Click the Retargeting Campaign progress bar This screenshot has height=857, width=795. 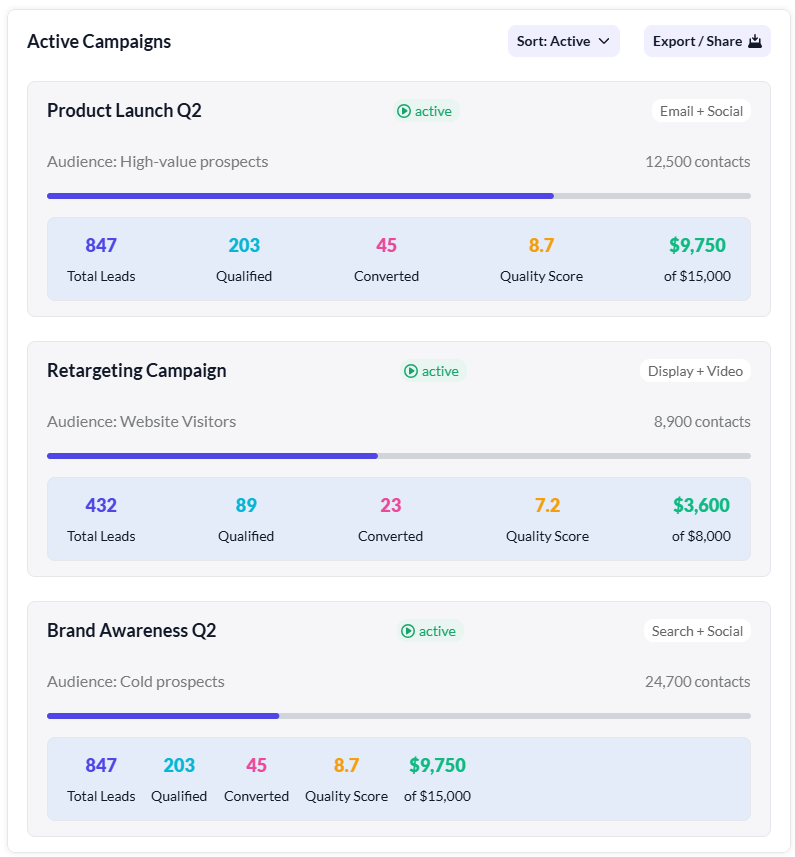tap(398, 456)
